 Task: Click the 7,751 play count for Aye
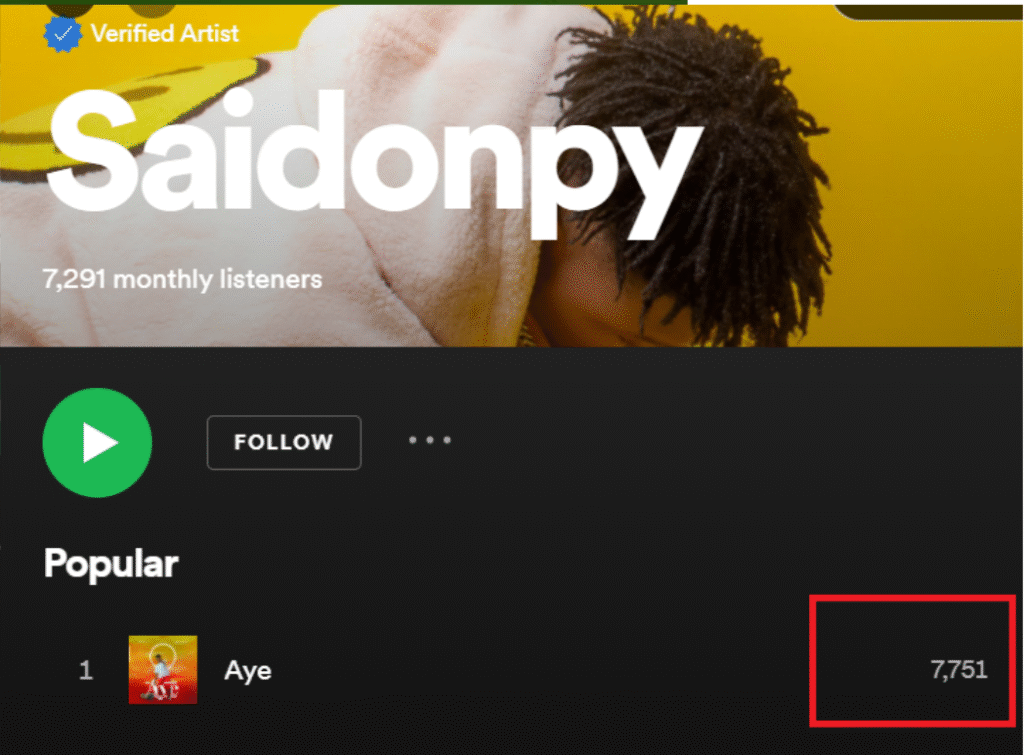point(959,669)
